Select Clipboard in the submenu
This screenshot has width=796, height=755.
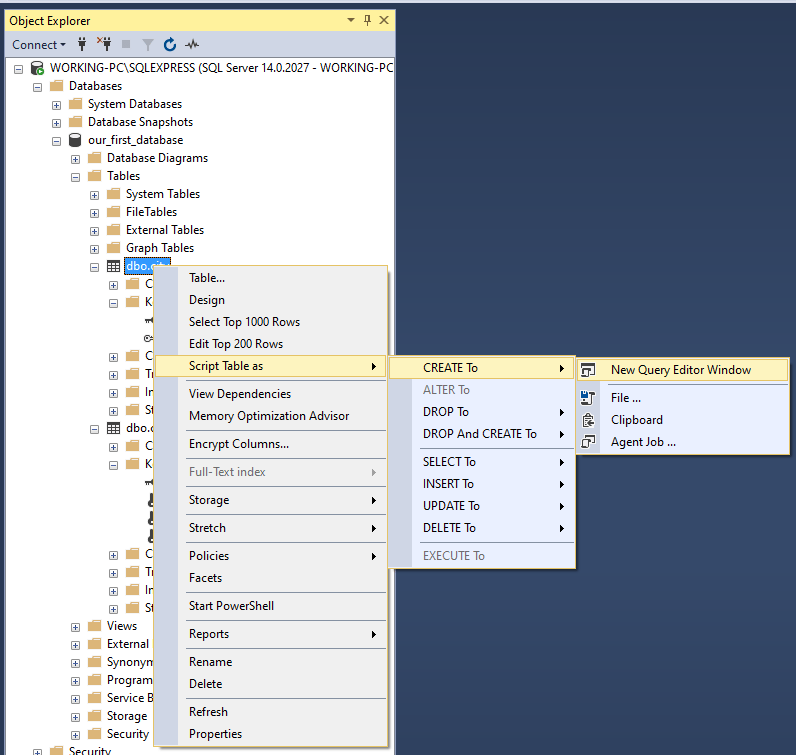pos(682,420)
